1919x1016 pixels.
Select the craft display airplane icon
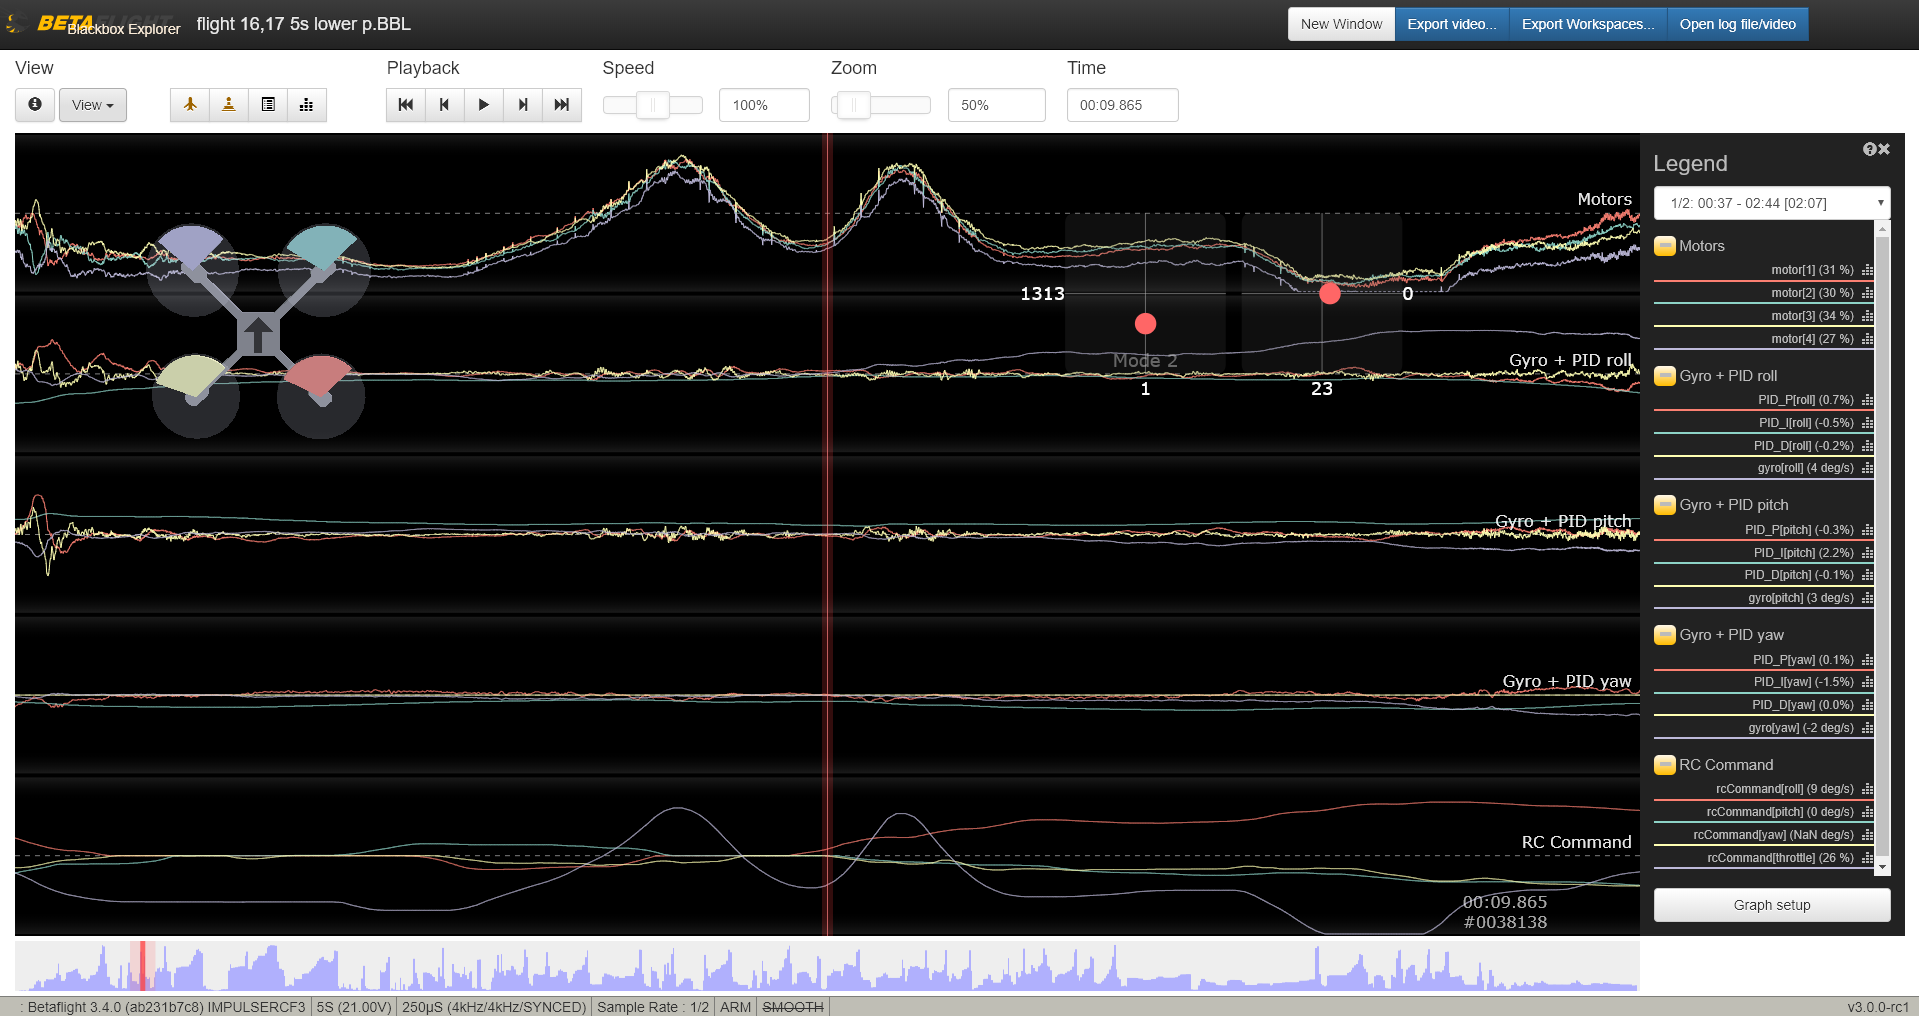coord(190,104)
